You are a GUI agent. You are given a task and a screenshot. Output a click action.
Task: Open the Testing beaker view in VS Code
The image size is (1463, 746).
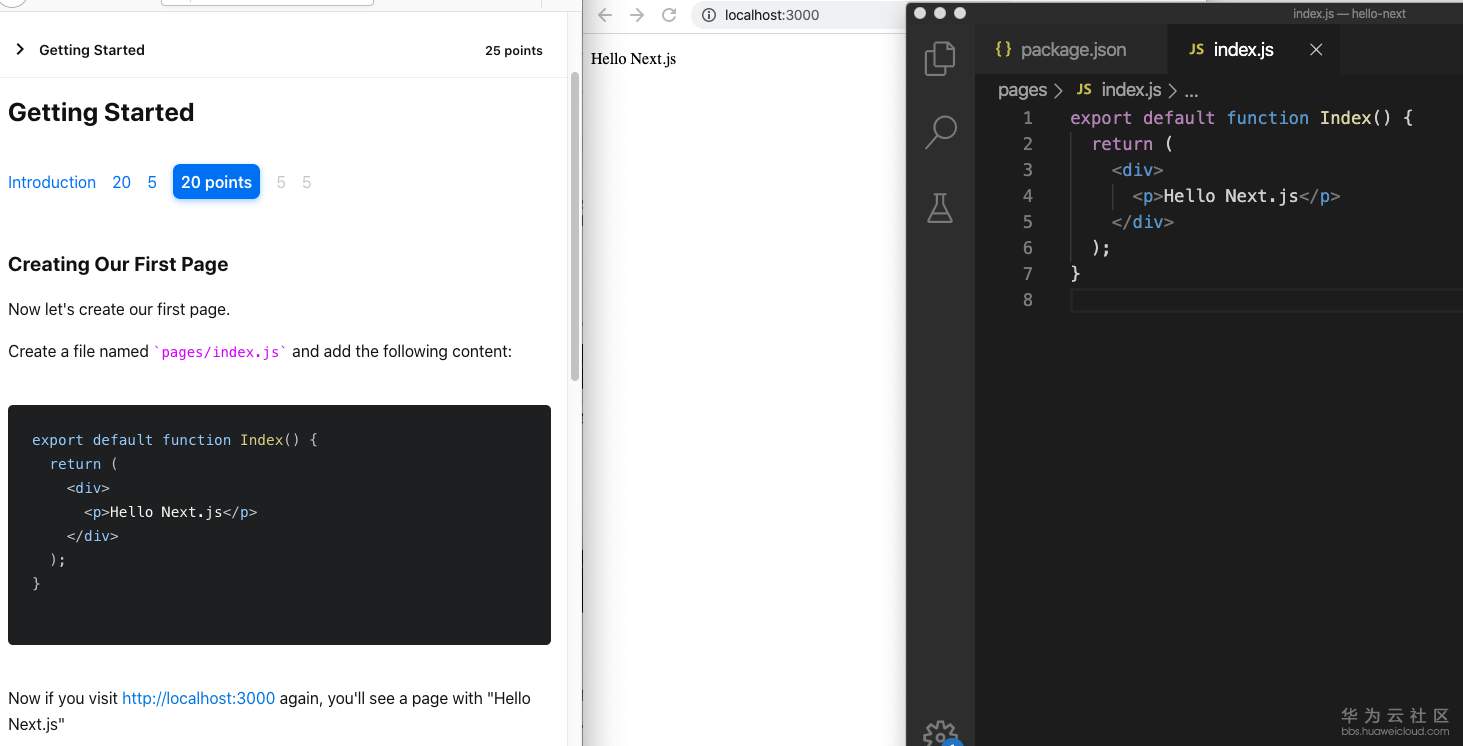(x=940, y=207)
